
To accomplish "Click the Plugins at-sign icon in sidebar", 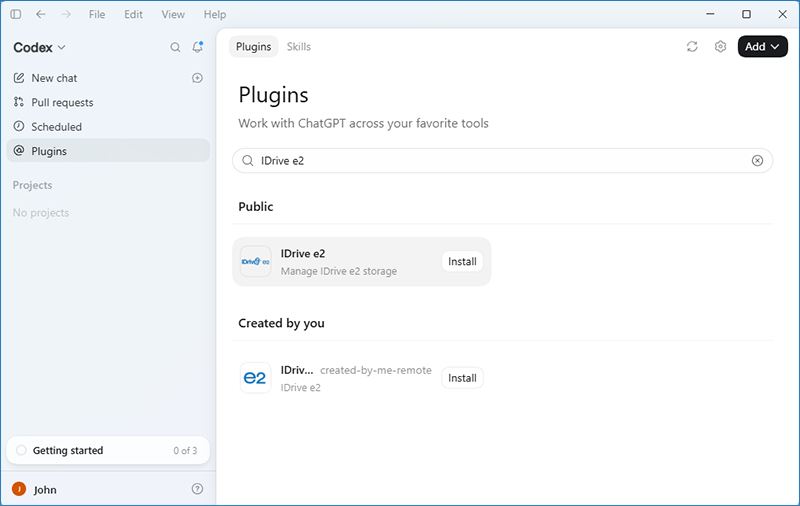I will [19, 150].
